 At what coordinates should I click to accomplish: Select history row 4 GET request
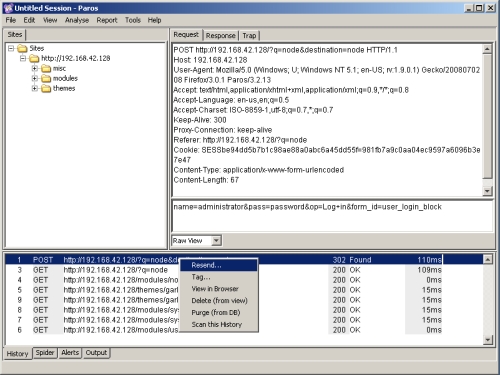[224, 280]
